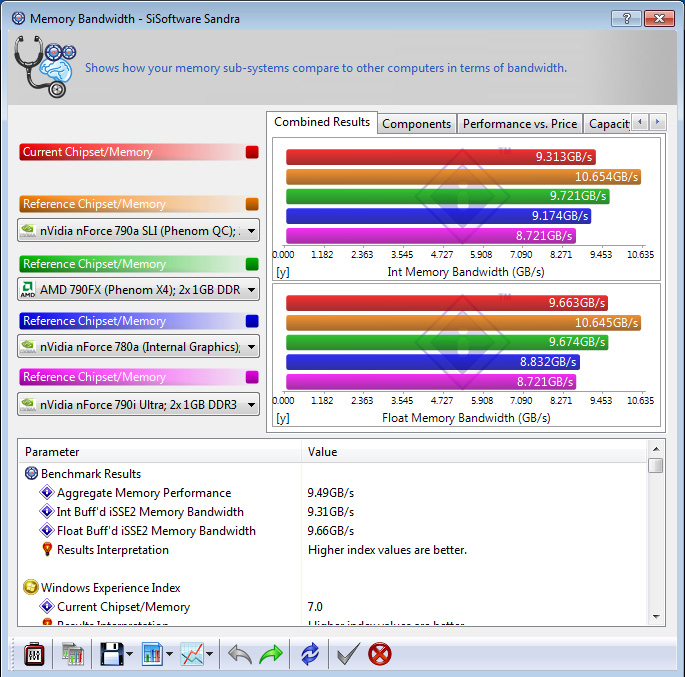Expand the save icon's dropdown arrow
685x677 pixels.
[x=130, y=654]
